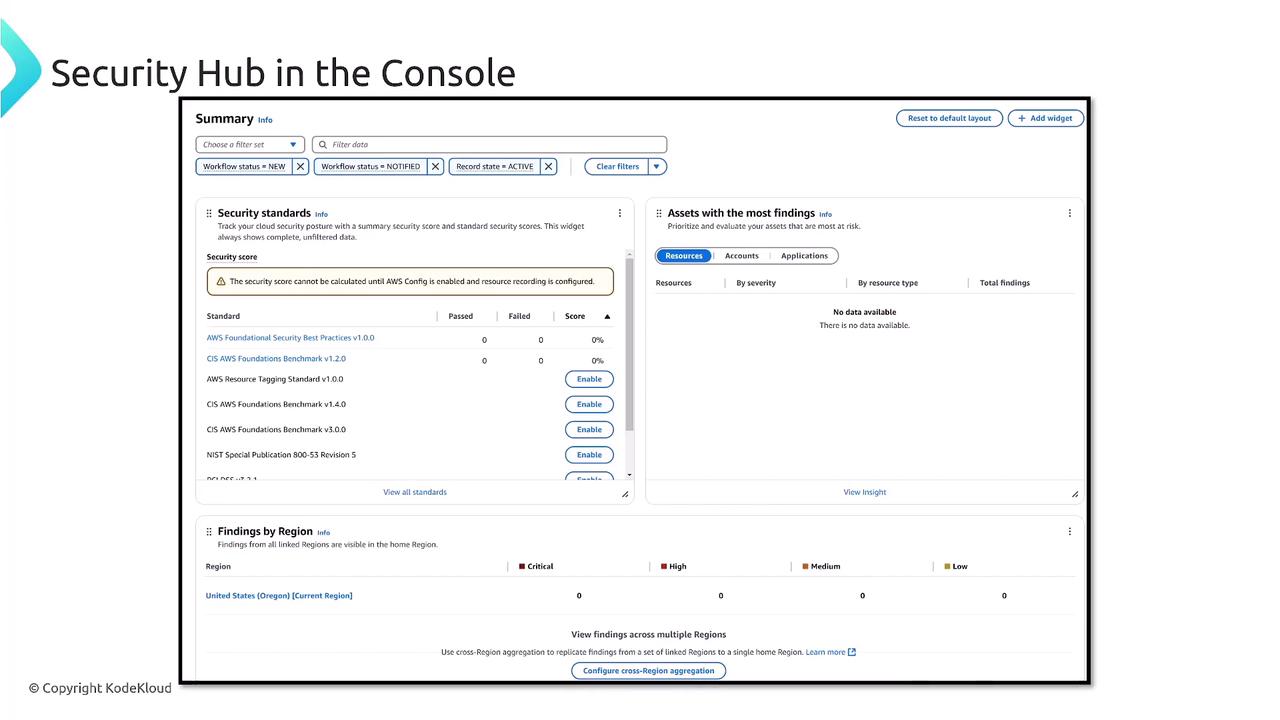This screenshot has width=1280, height=720.
Task: Click the Add widget button
Action: 1045,118
